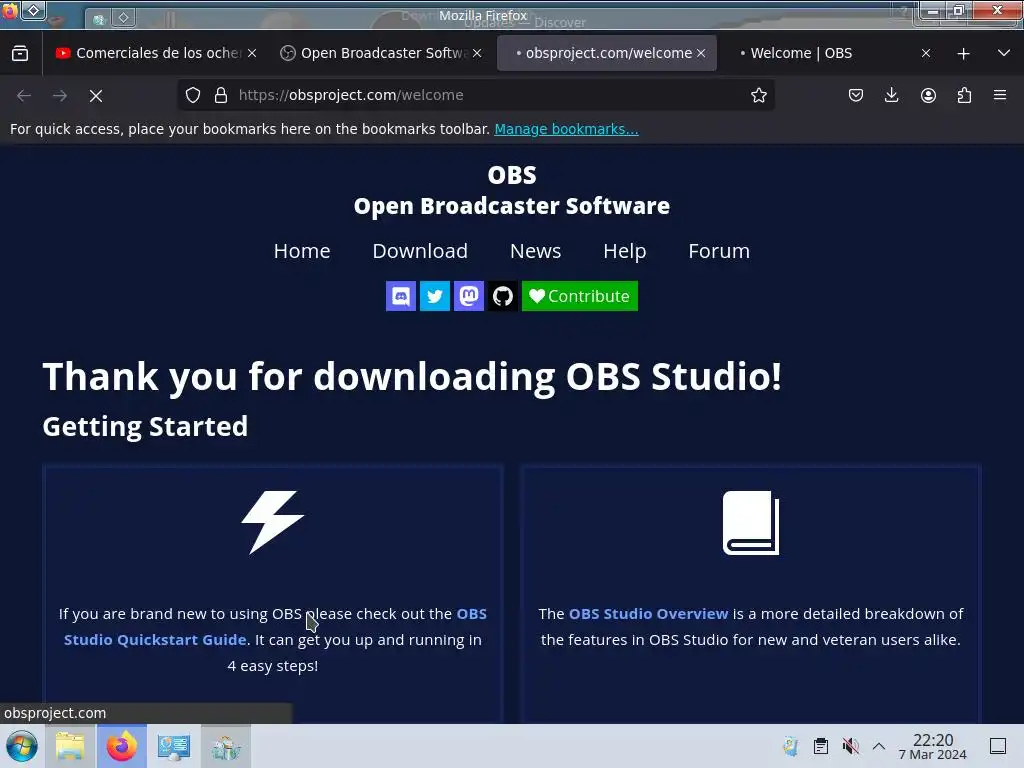The height and width of the screenshot is (768, 1024).
Task: Switch to Open Broadcaster Software tab
Action: (381, 53)
